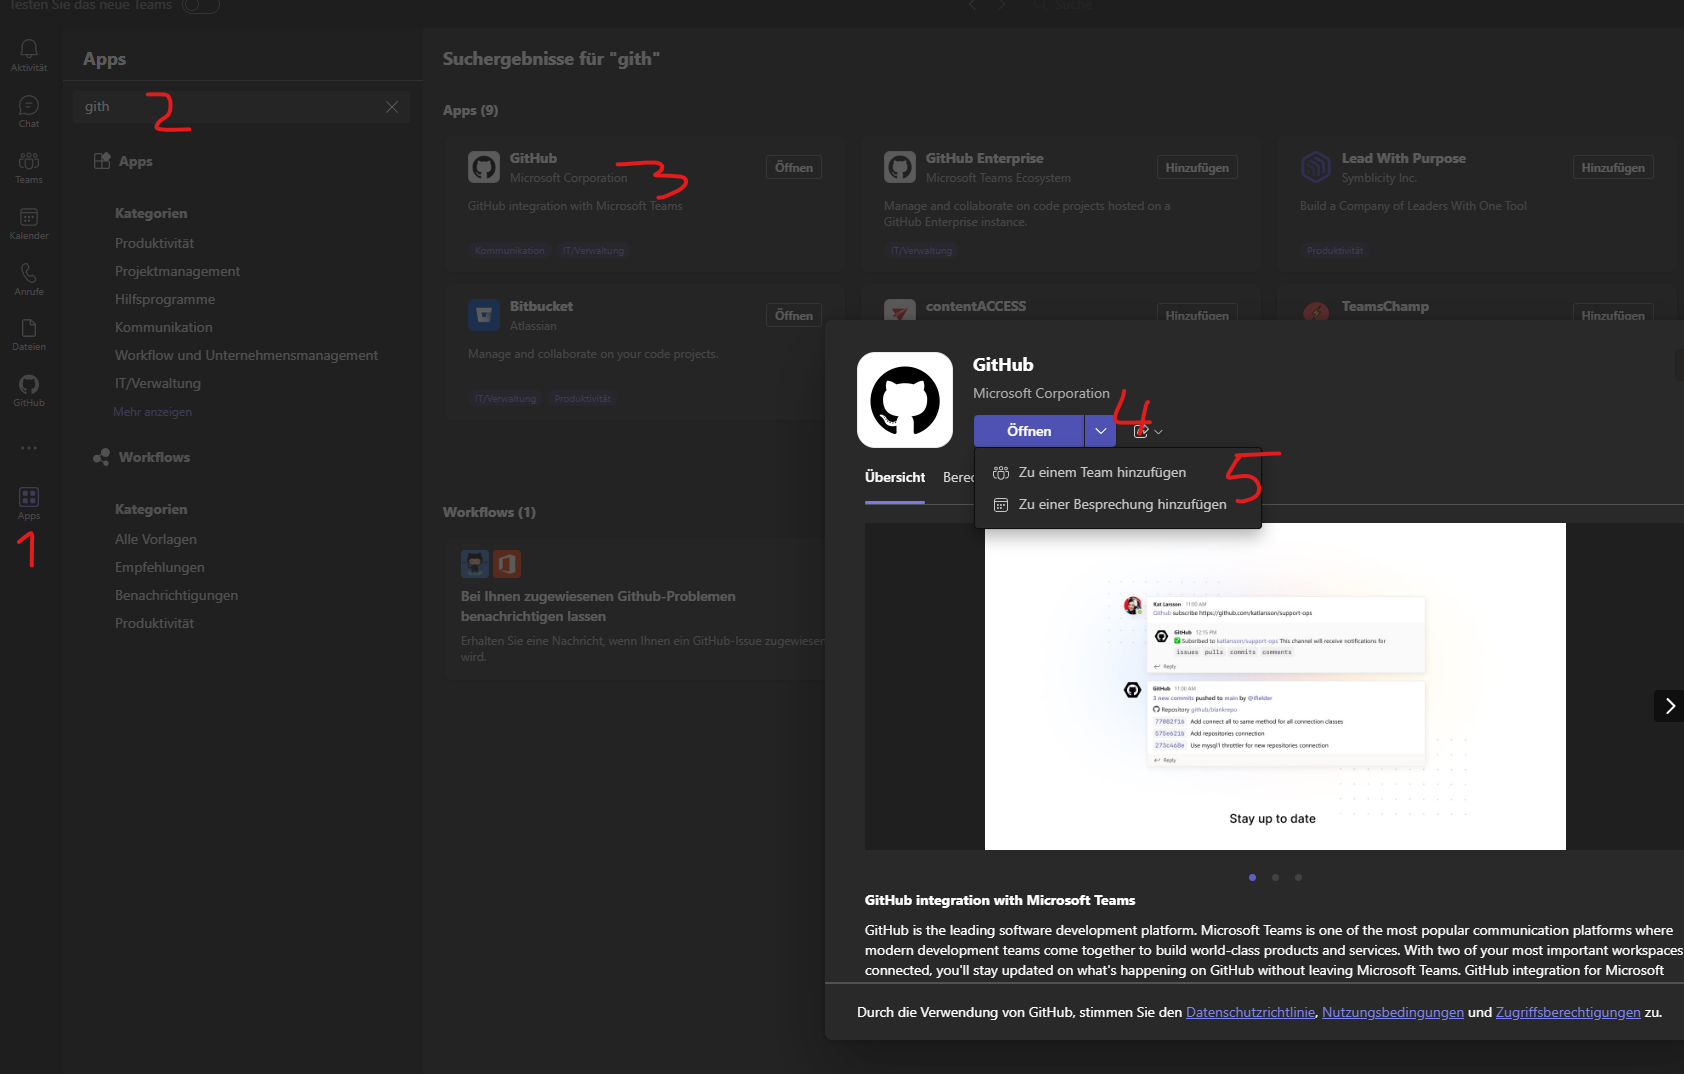Select Produktivität under Workflows Kategorien
Viewport: 1684px width, 1074px height.
154,623
